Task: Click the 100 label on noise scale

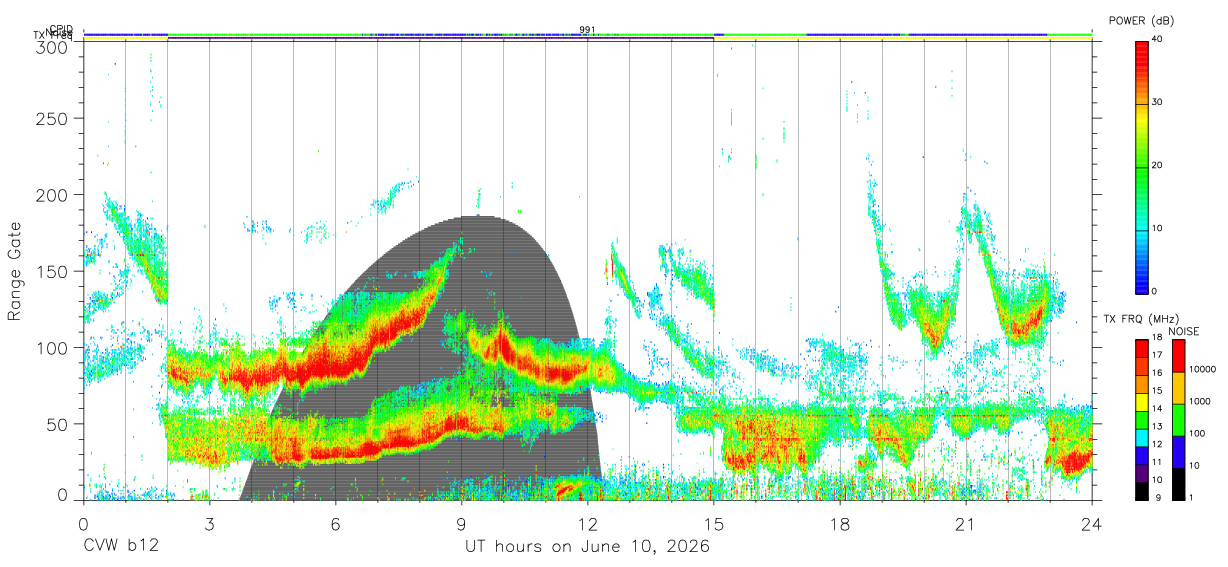Action: 1197,434
